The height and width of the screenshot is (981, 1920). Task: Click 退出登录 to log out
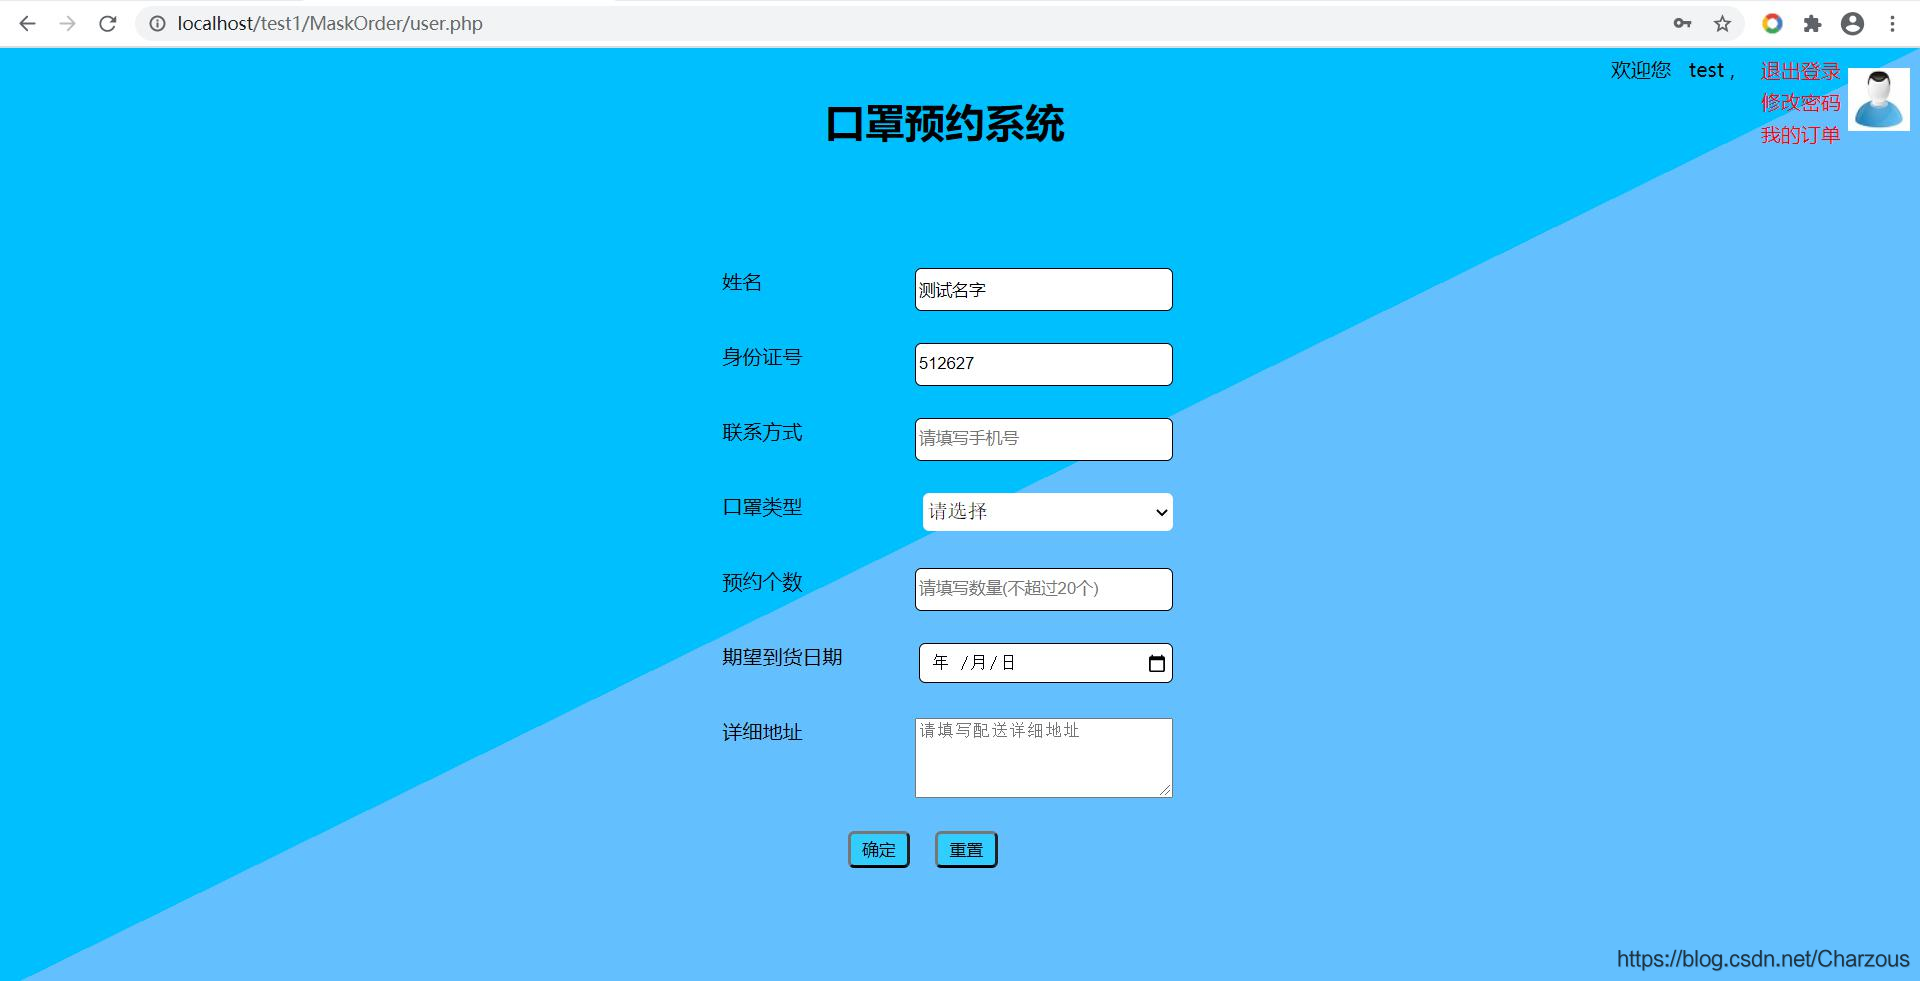(1800, 71)
